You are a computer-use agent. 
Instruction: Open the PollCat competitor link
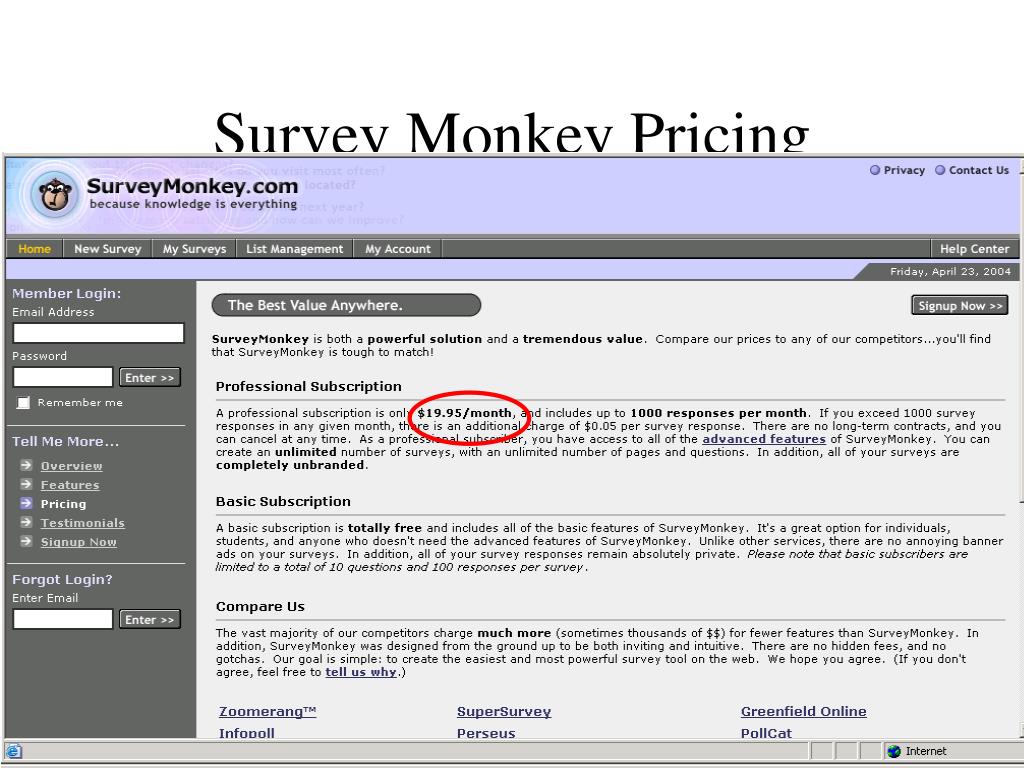pyautogui.click(x=766, y=733)
